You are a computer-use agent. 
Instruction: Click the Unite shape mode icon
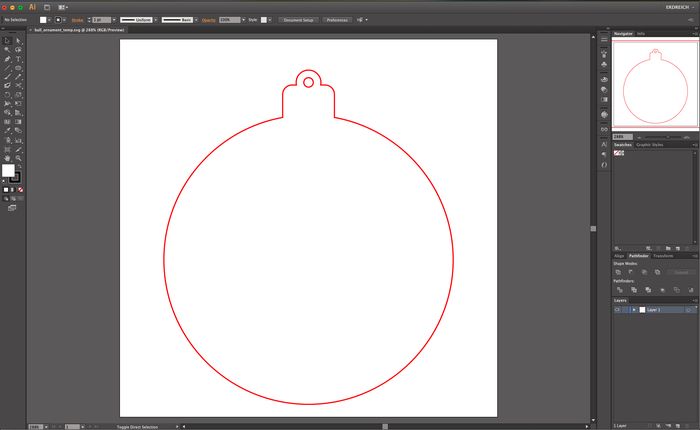(618, 272)
